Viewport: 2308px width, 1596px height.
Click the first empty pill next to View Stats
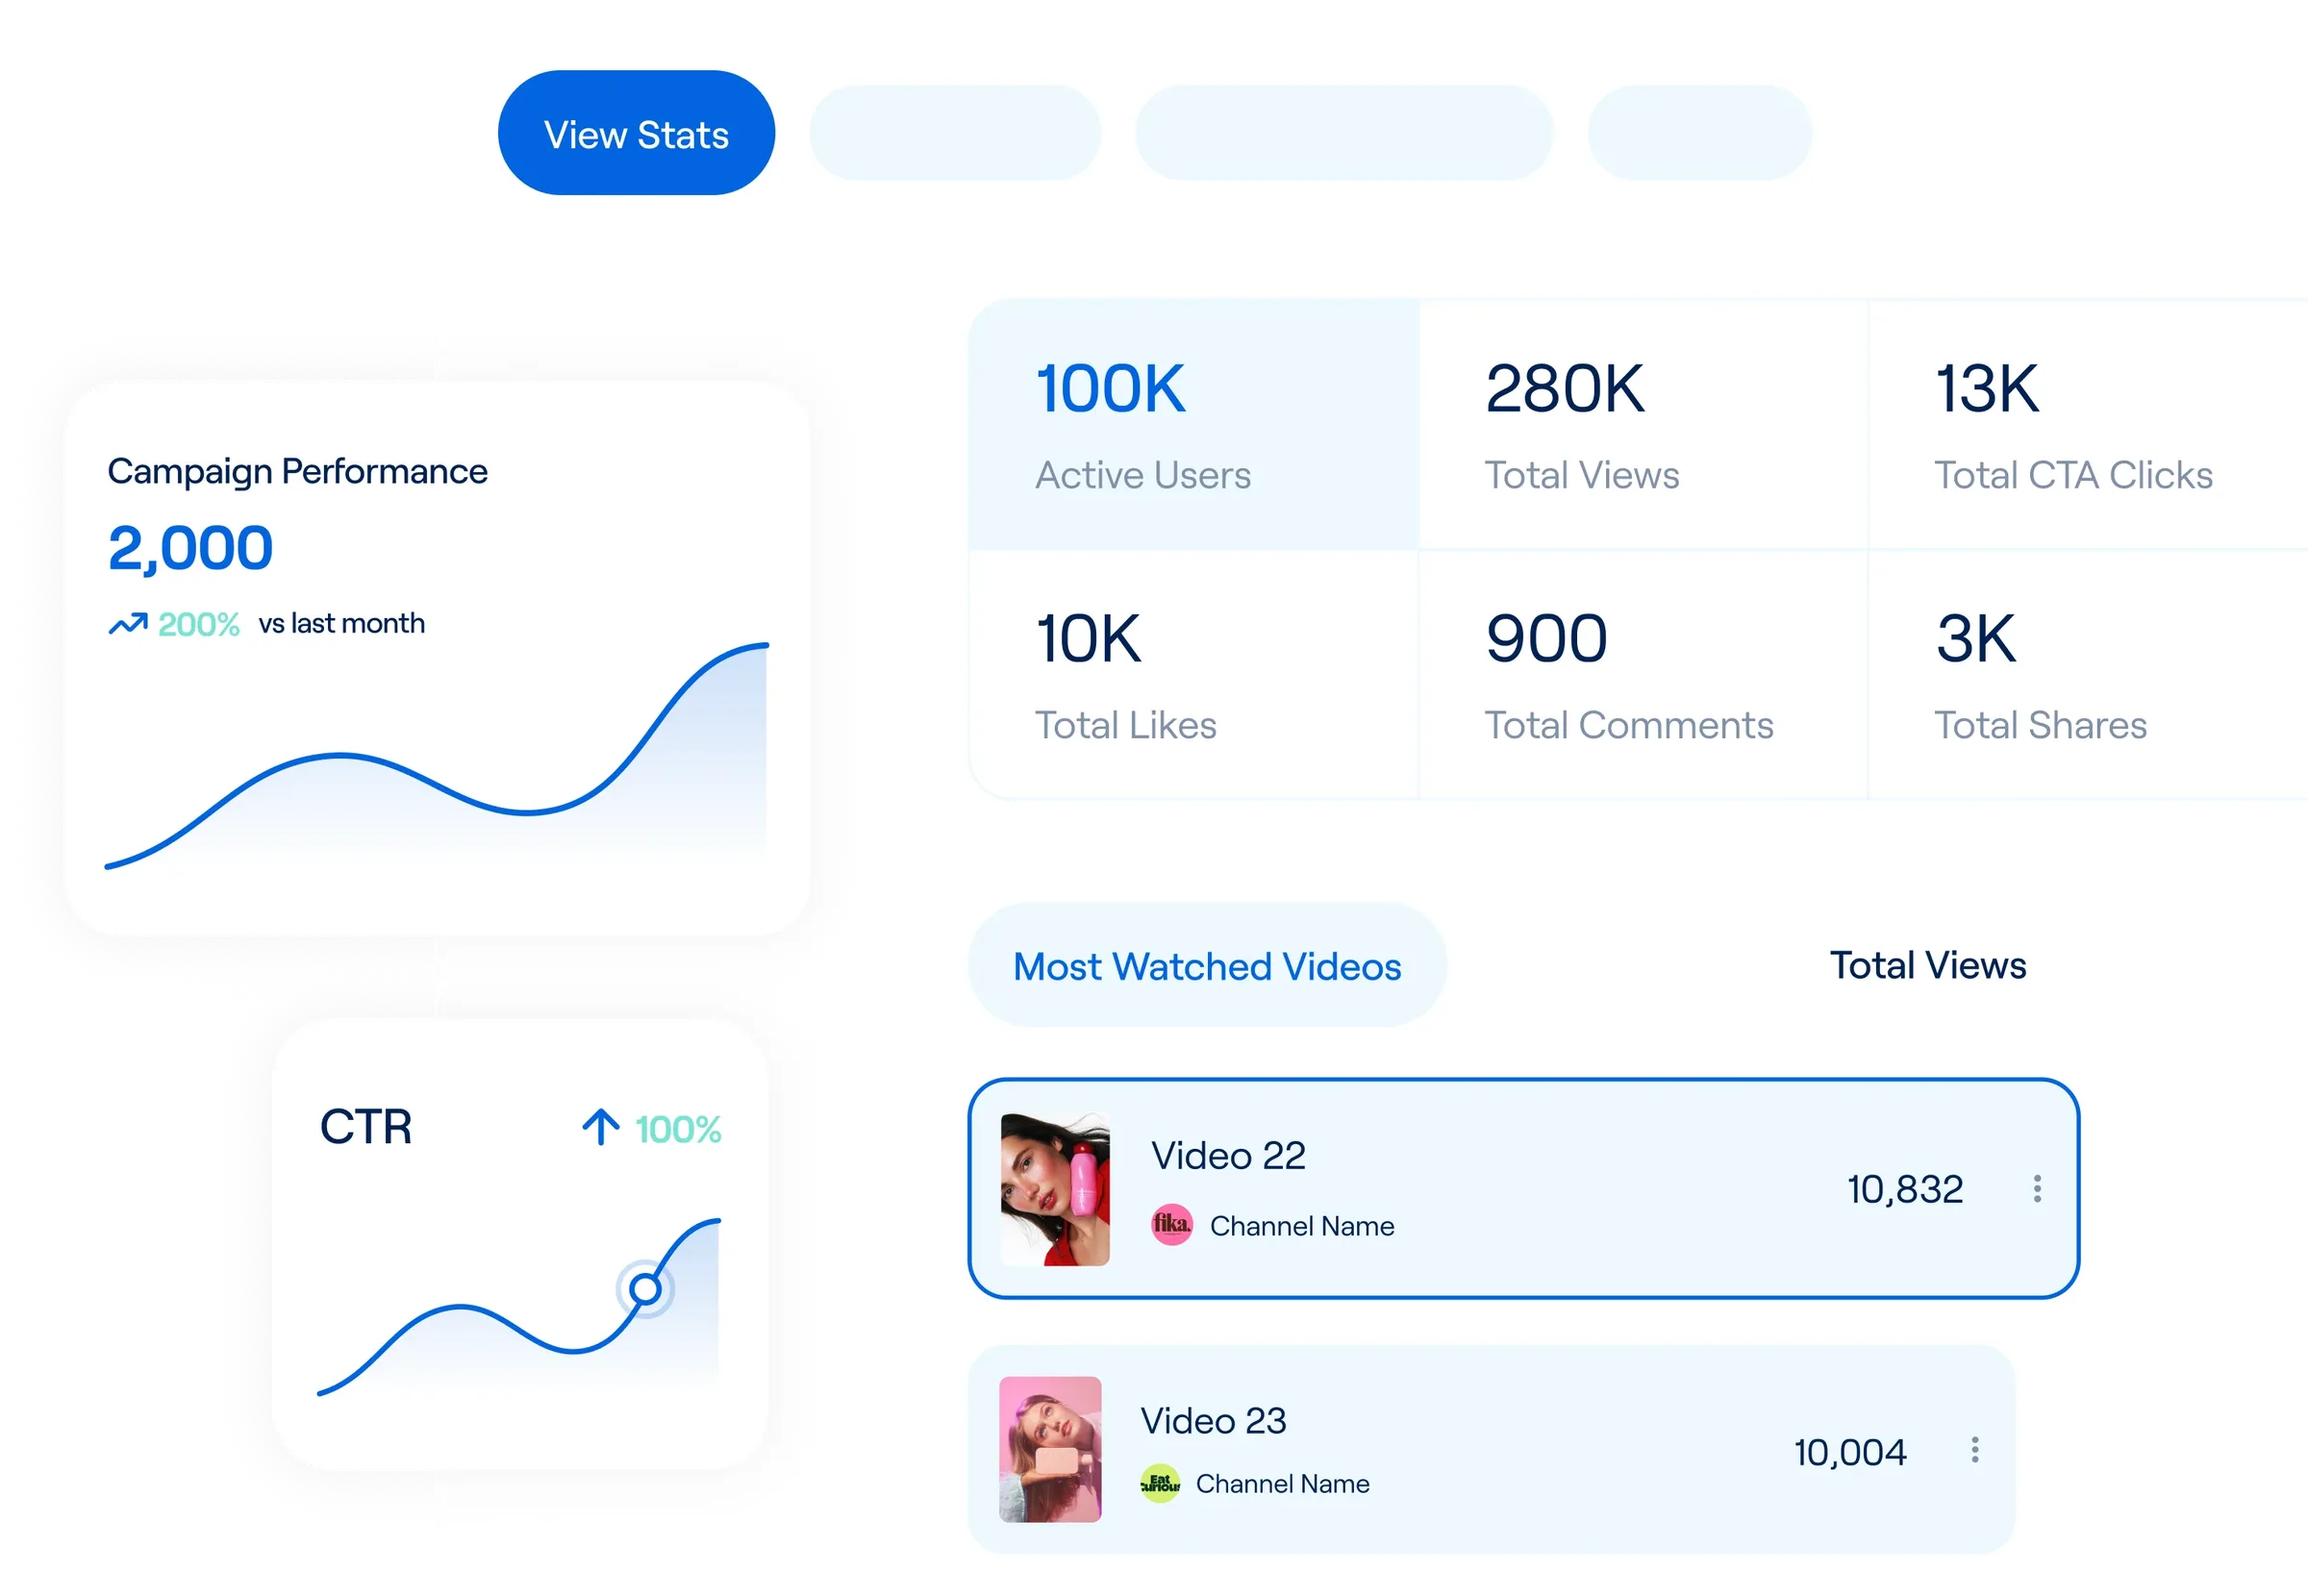tap(955, 133)
